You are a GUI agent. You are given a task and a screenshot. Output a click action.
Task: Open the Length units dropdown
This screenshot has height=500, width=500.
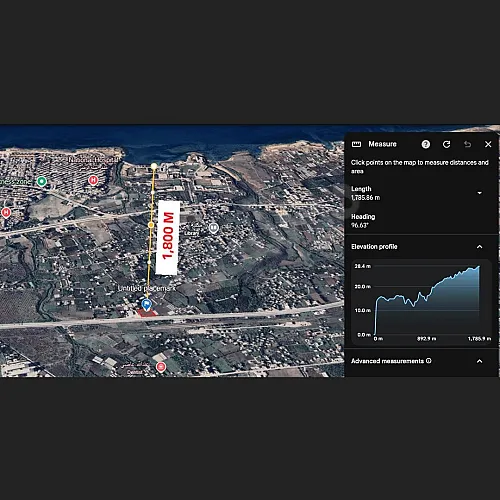tap(479, 193)
